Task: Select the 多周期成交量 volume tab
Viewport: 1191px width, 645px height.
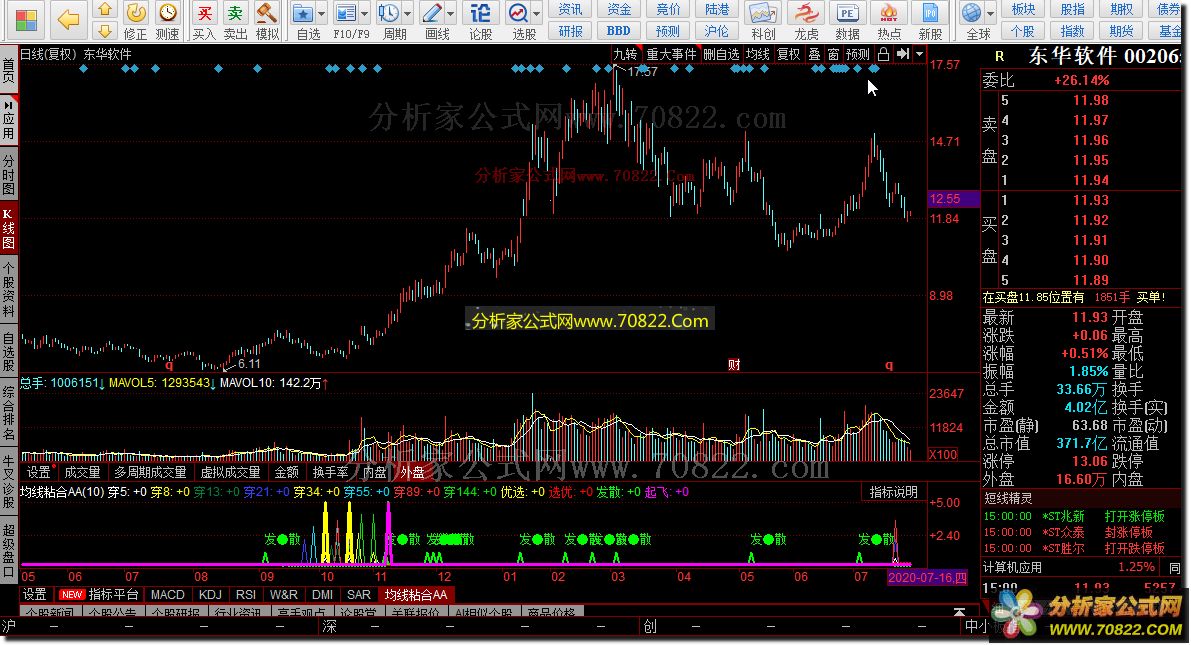Action: click(x=150, y=473)
